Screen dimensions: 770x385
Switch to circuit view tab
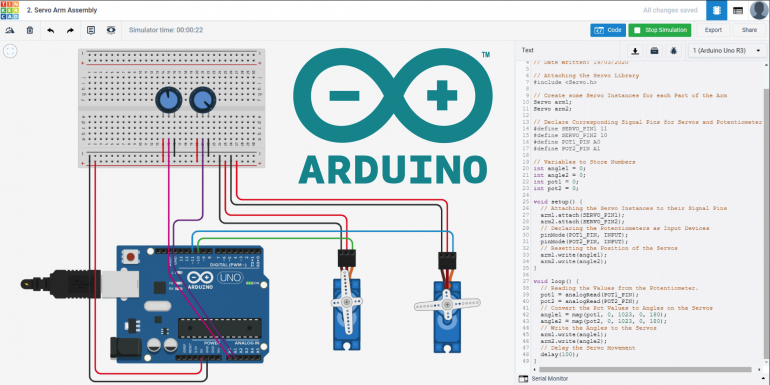point(716,10)
